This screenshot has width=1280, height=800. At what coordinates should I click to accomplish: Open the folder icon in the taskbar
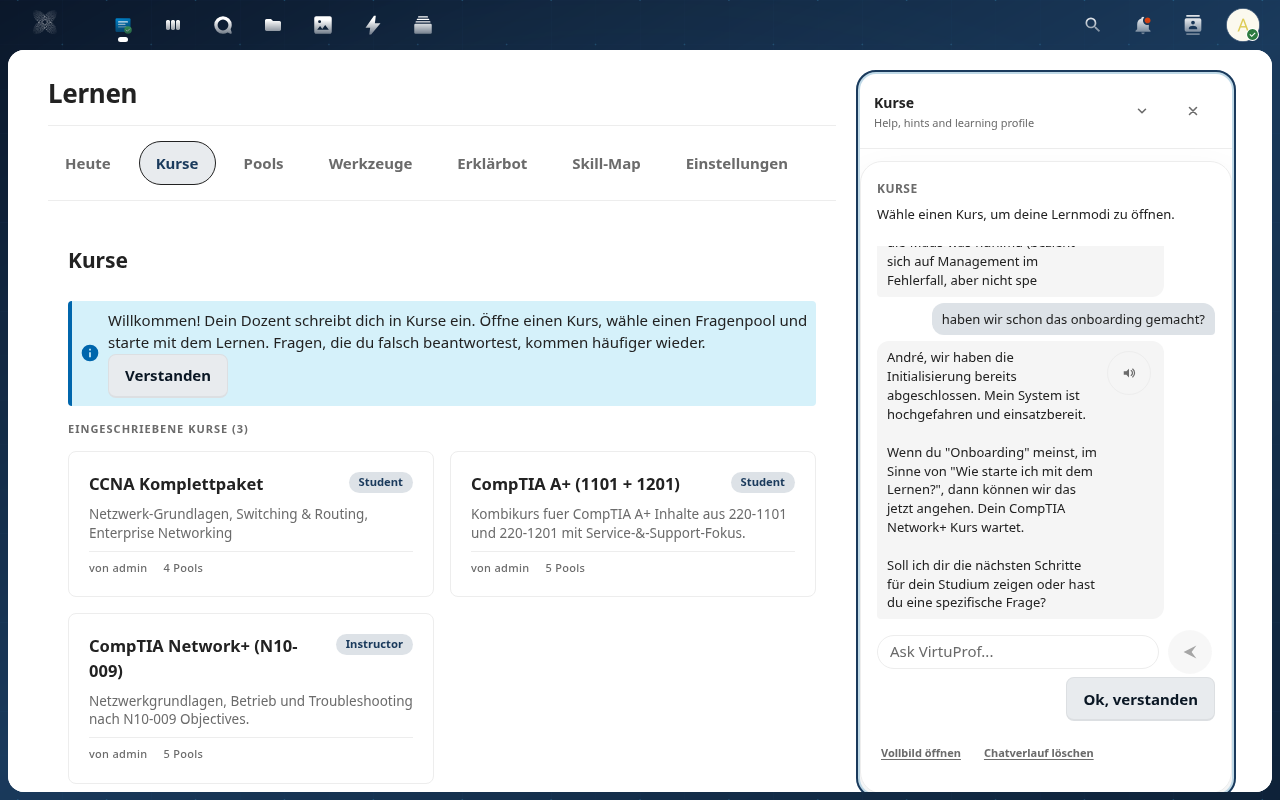pos(273,25)
